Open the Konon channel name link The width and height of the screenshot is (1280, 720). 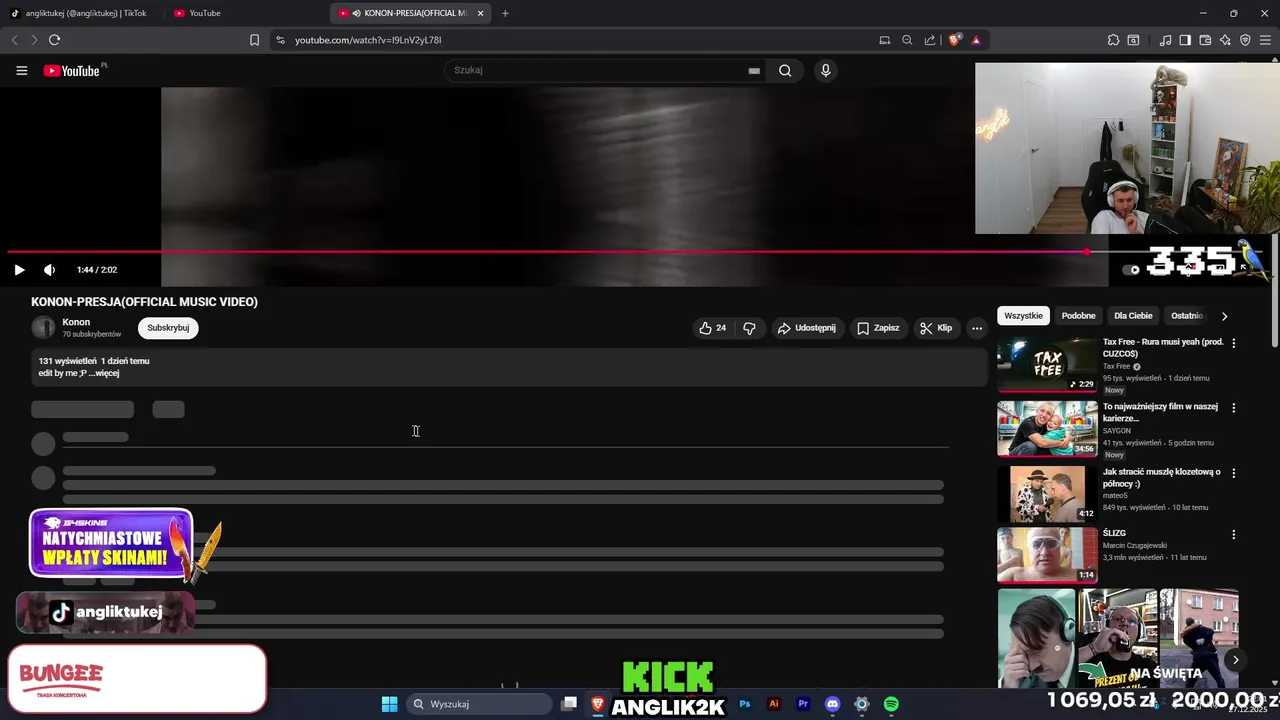(76, 322)
